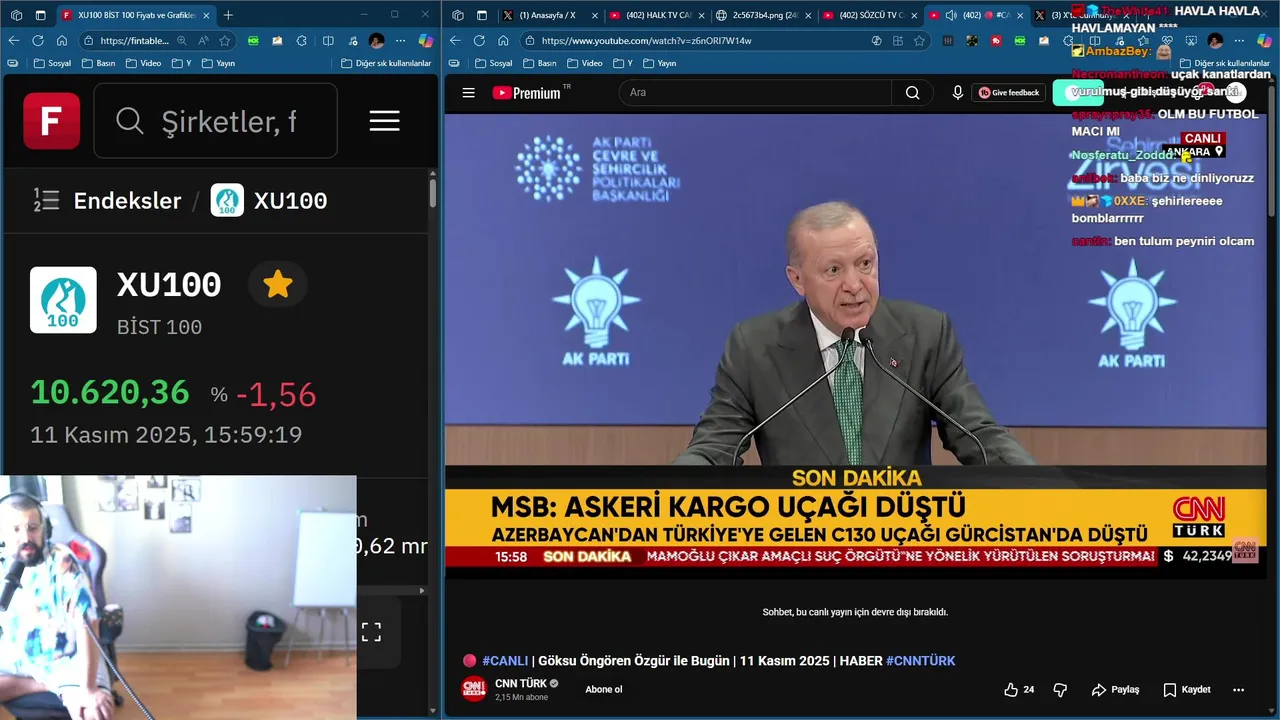Toggle favorite star in fintables address bar

click(225, 41)
